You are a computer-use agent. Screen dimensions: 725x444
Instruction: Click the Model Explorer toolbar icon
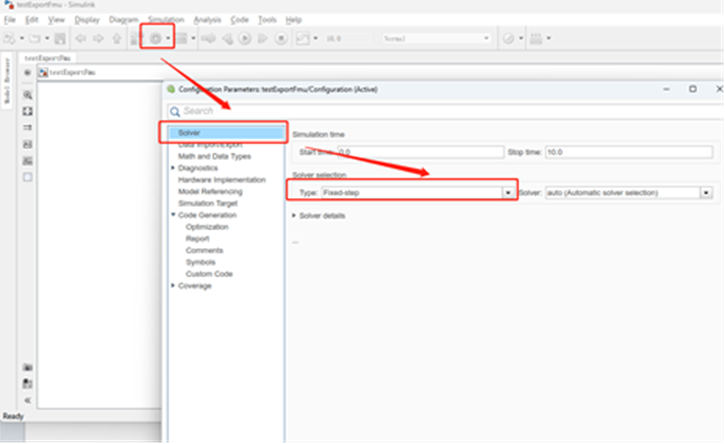point(182,38)
